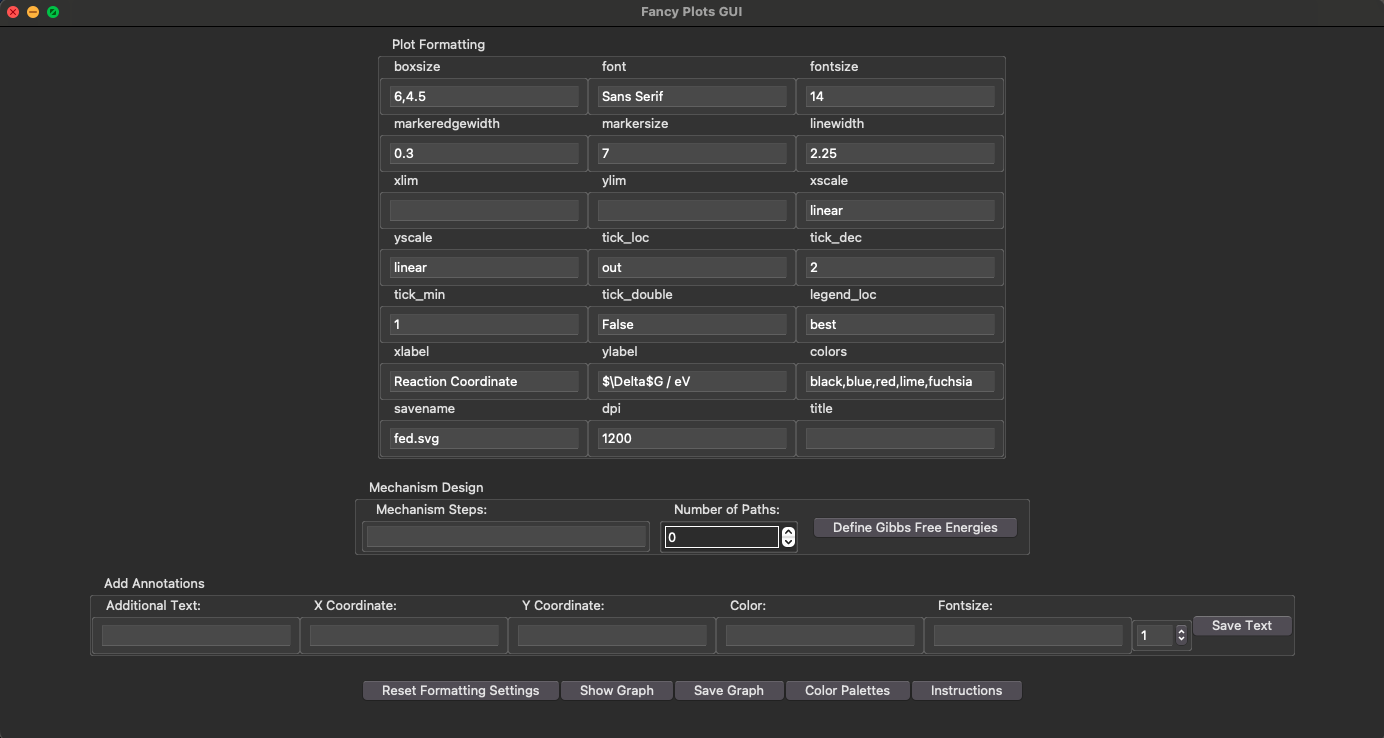This screenshot has height=738, width=1384.
Task: Open the Color Palettes window
Action: click(847, 690)
